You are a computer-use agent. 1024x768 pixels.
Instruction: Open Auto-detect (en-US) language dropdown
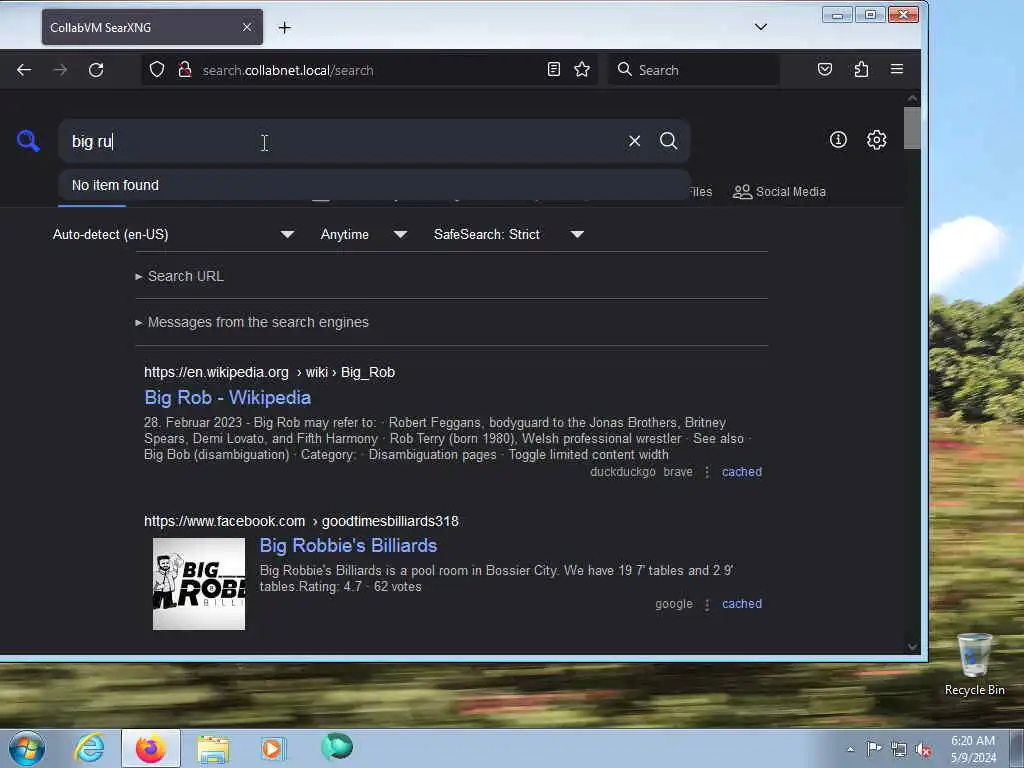(173, 234)
